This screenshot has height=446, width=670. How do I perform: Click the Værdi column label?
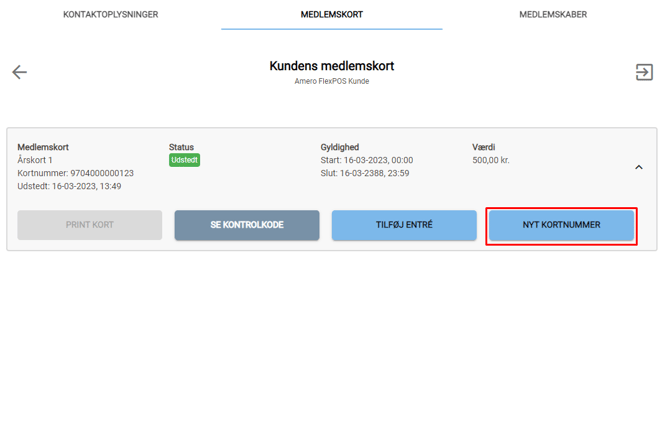(484, 147)
